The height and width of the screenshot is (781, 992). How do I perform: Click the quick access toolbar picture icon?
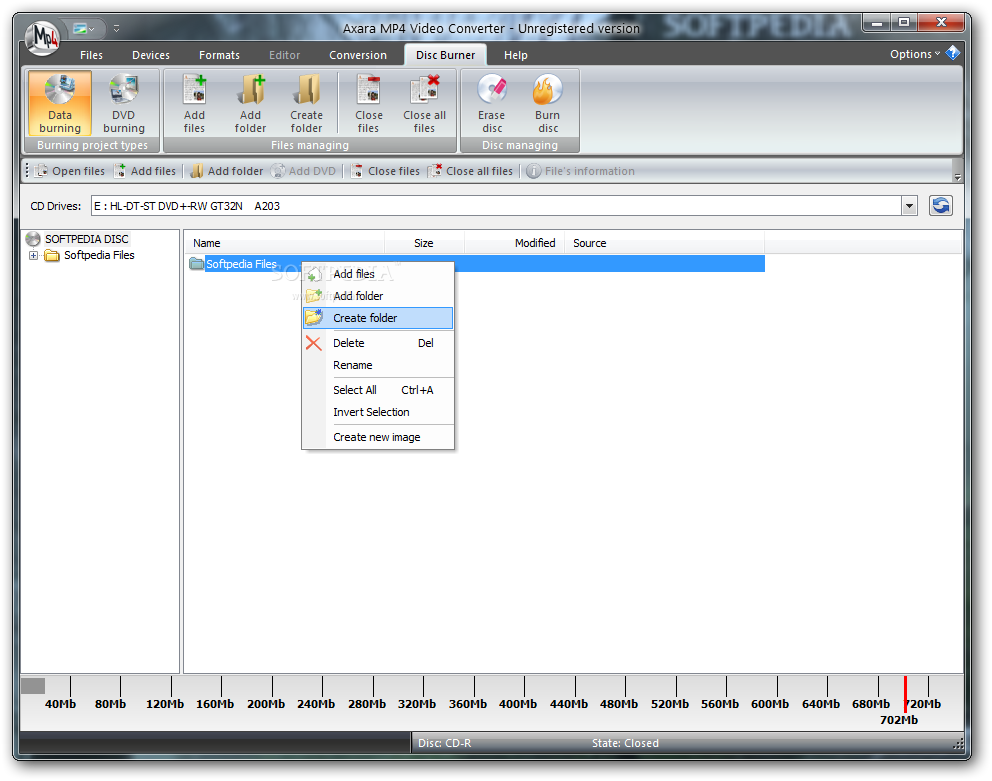[x=80, y=28]
